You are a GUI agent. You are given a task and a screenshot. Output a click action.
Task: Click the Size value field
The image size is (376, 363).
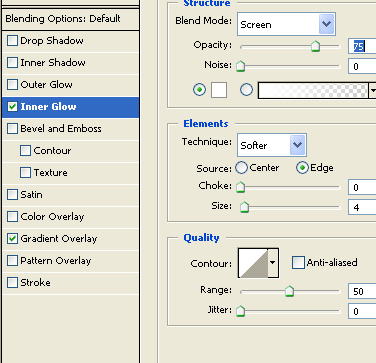coord(362,207)
